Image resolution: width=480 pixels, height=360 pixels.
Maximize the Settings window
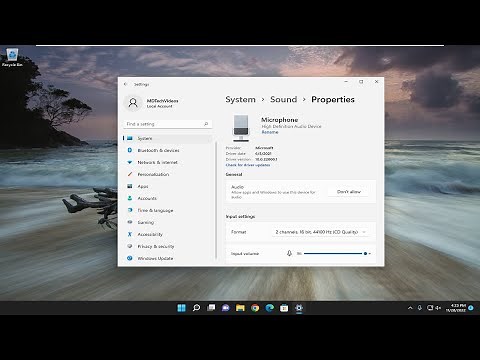point(361,82)
